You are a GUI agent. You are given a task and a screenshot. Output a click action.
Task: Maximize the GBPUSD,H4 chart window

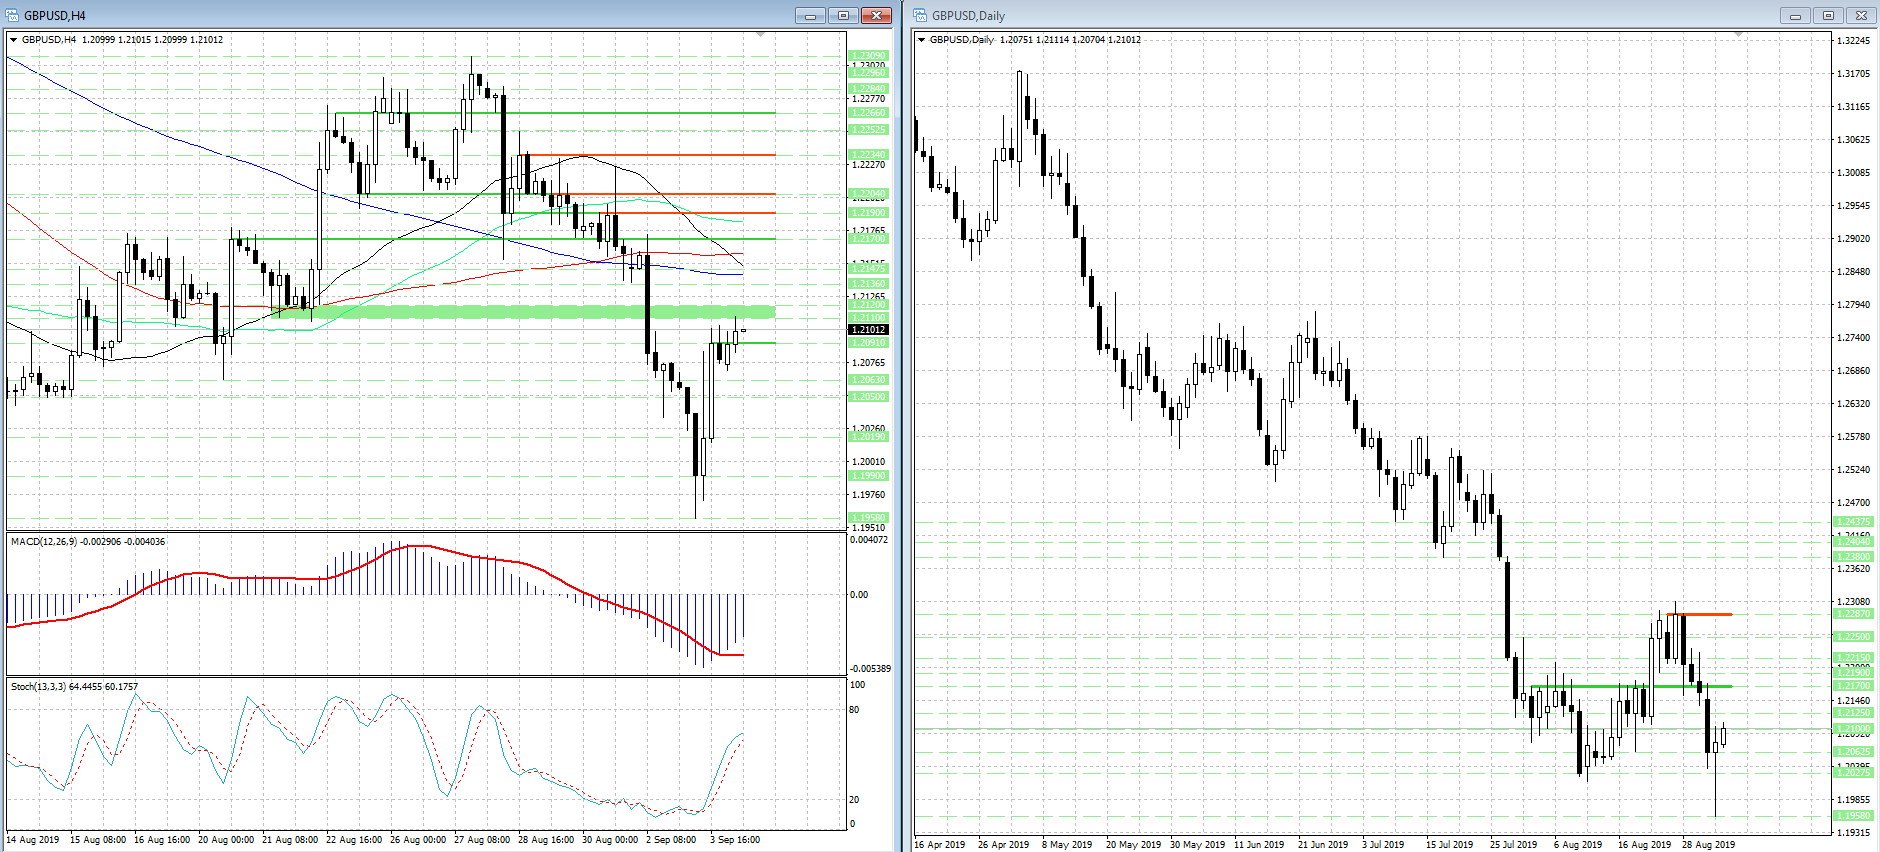click(x=843, y=15)
